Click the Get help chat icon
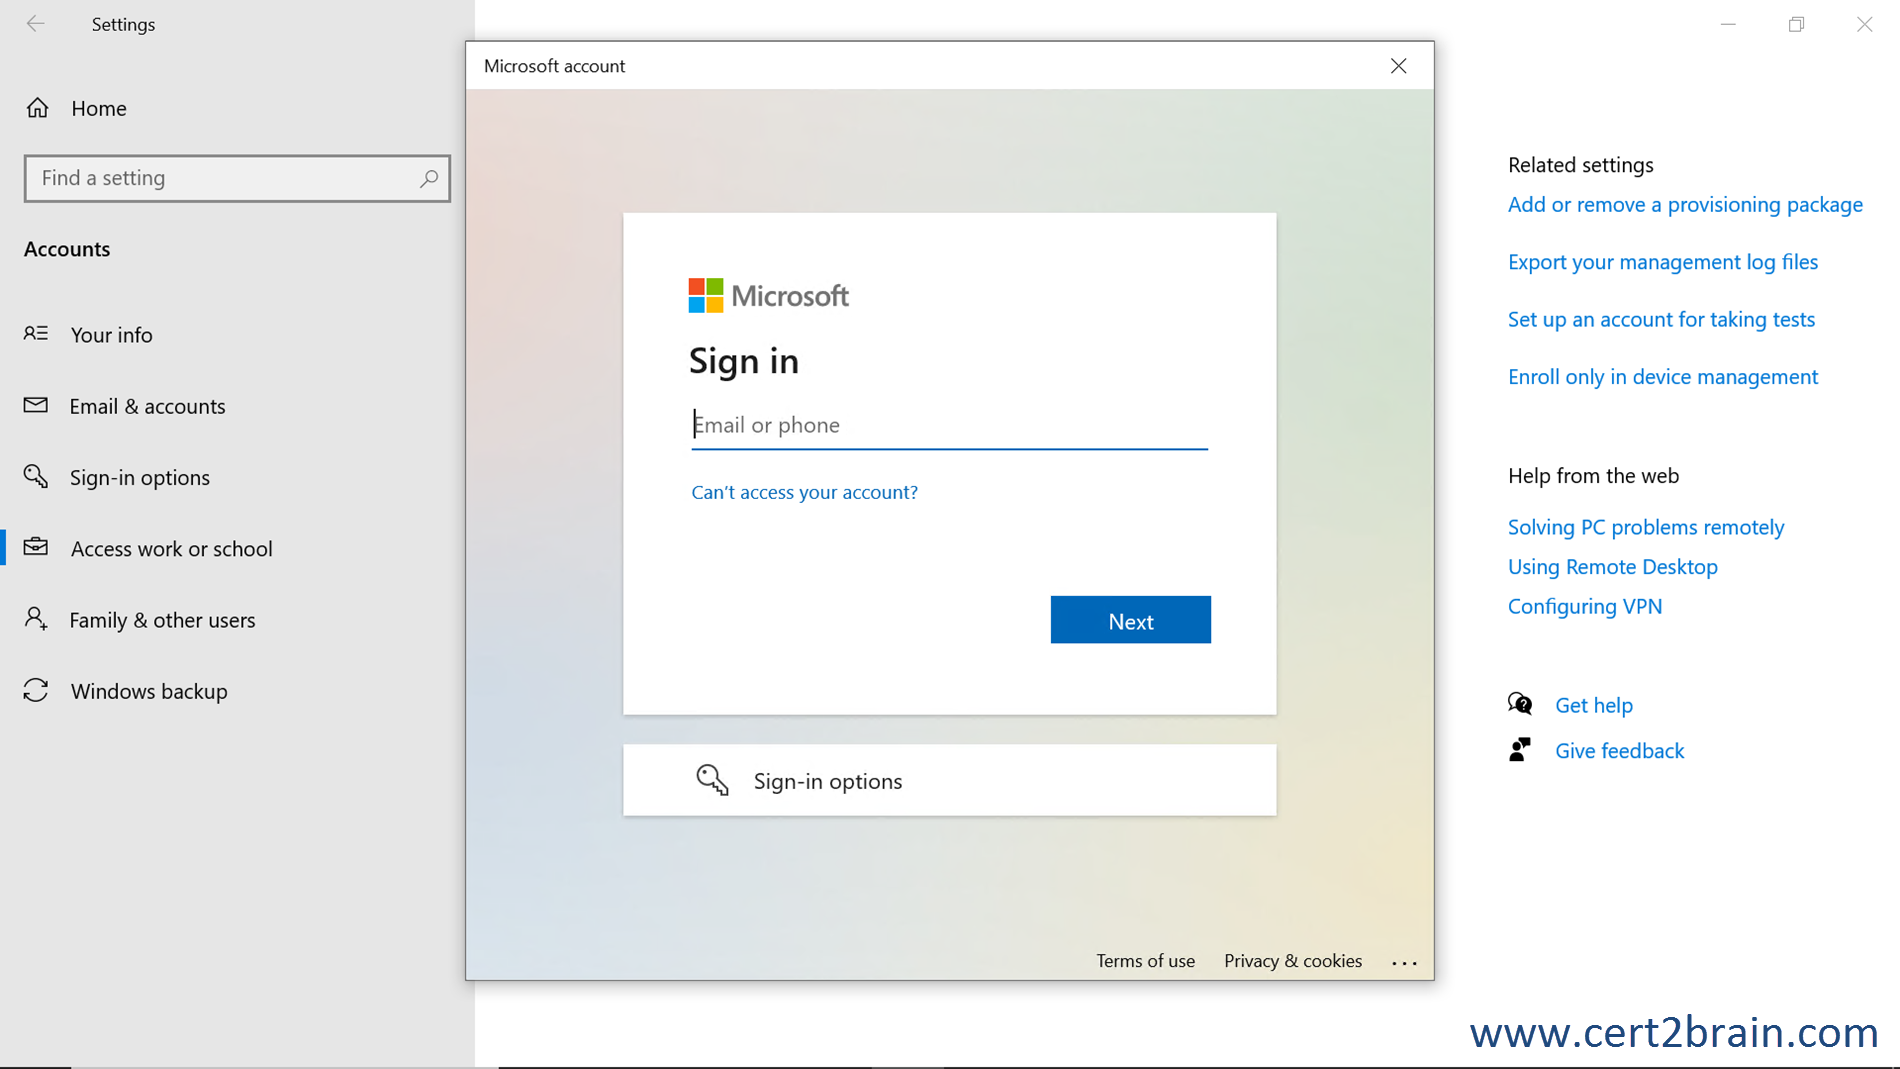Screen dimensions: 1900x1069 (1520, 704)
